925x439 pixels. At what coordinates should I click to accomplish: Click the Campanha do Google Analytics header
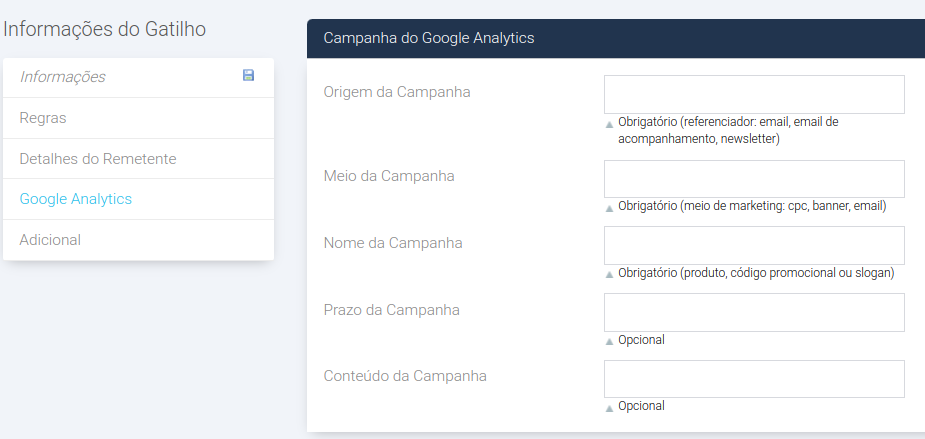click(429, 38)
